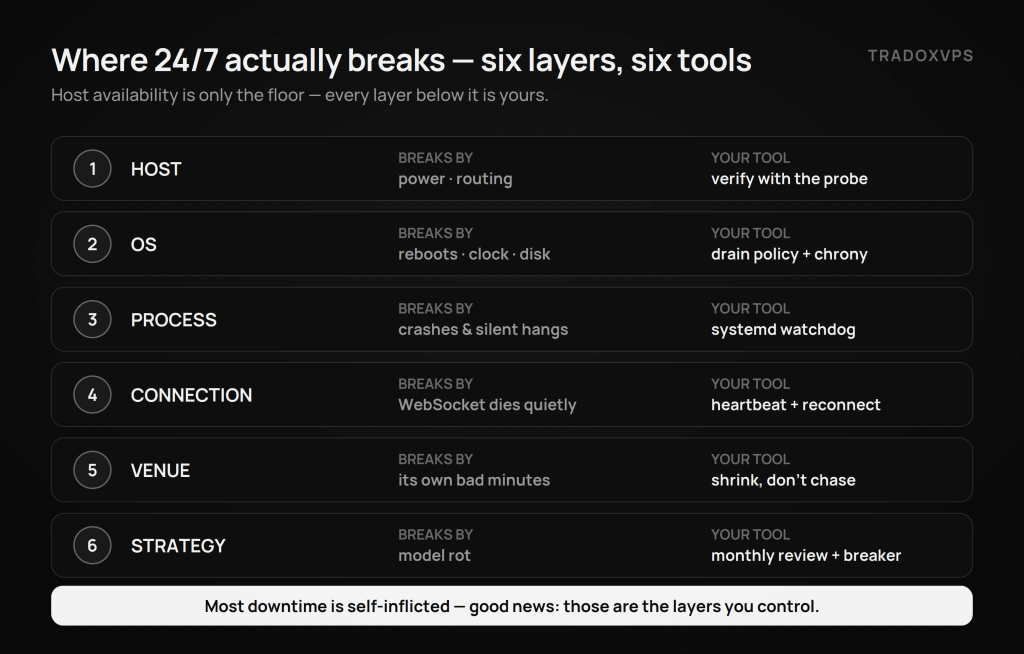Click 'shrink, don't chase' tool text

coord(783,480)
